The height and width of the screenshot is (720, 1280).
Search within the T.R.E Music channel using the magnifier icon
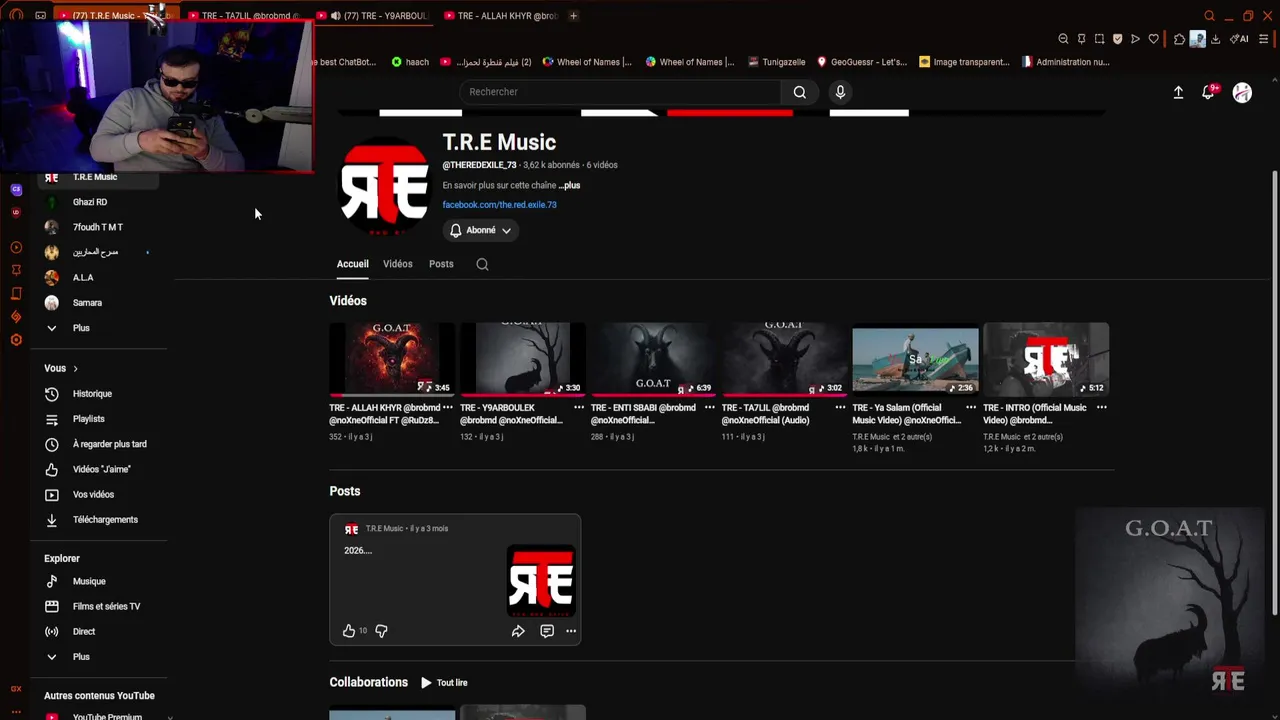coord(482,264)
